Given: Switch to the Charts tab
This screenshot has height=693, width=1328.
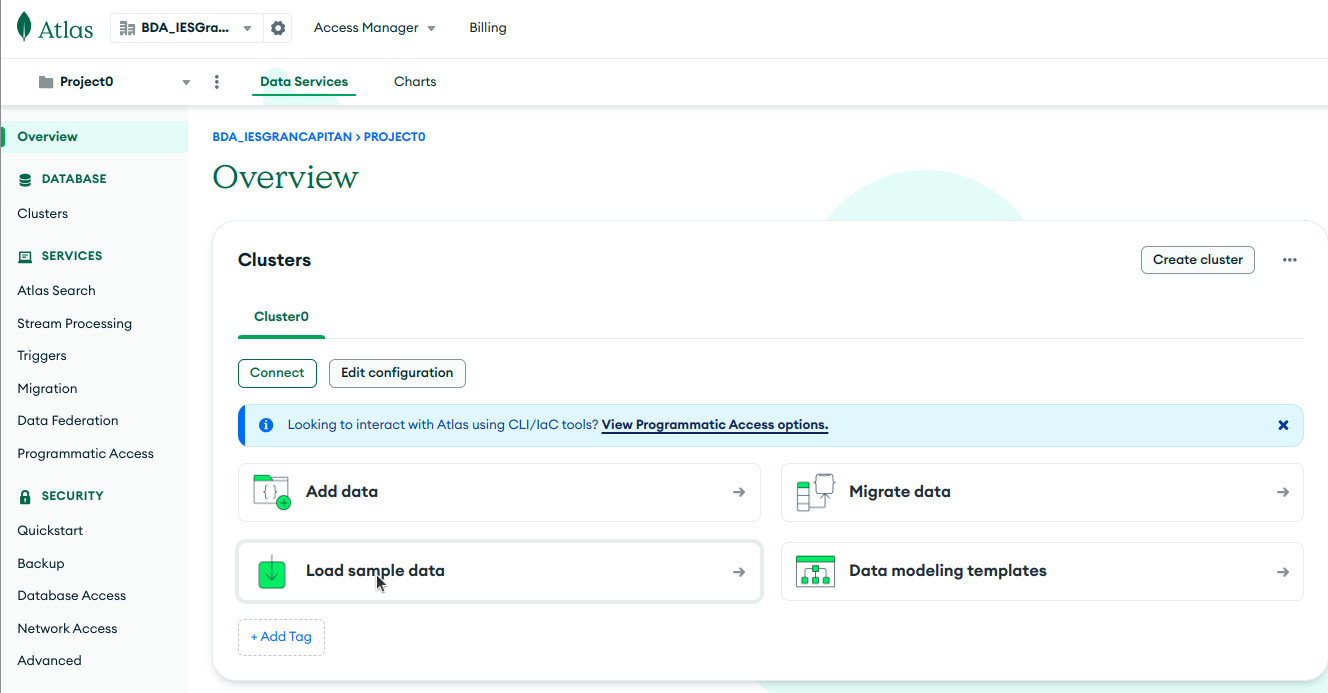Looking at the screenshot, I should [415, 82].
